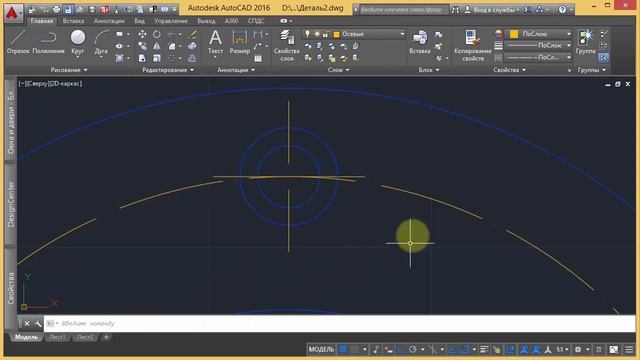
Task: Select the Текст (Text) tool
Action: [215, 42]
